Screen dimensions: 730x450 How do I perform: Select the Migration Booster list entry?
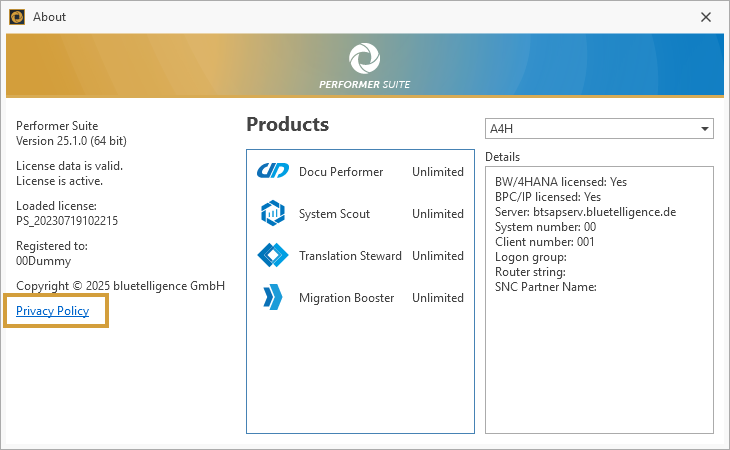(346, 298)
